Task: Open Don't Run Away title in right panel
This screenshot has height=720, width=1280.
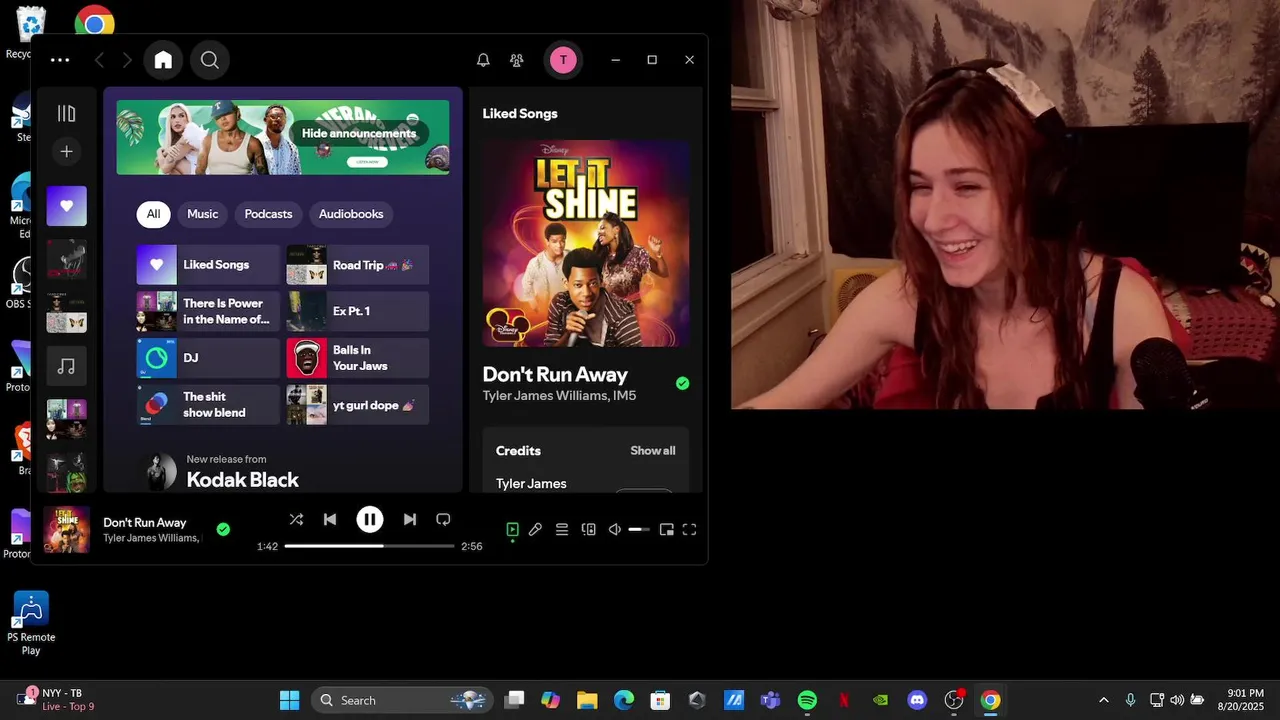Action: pos(555,374)
